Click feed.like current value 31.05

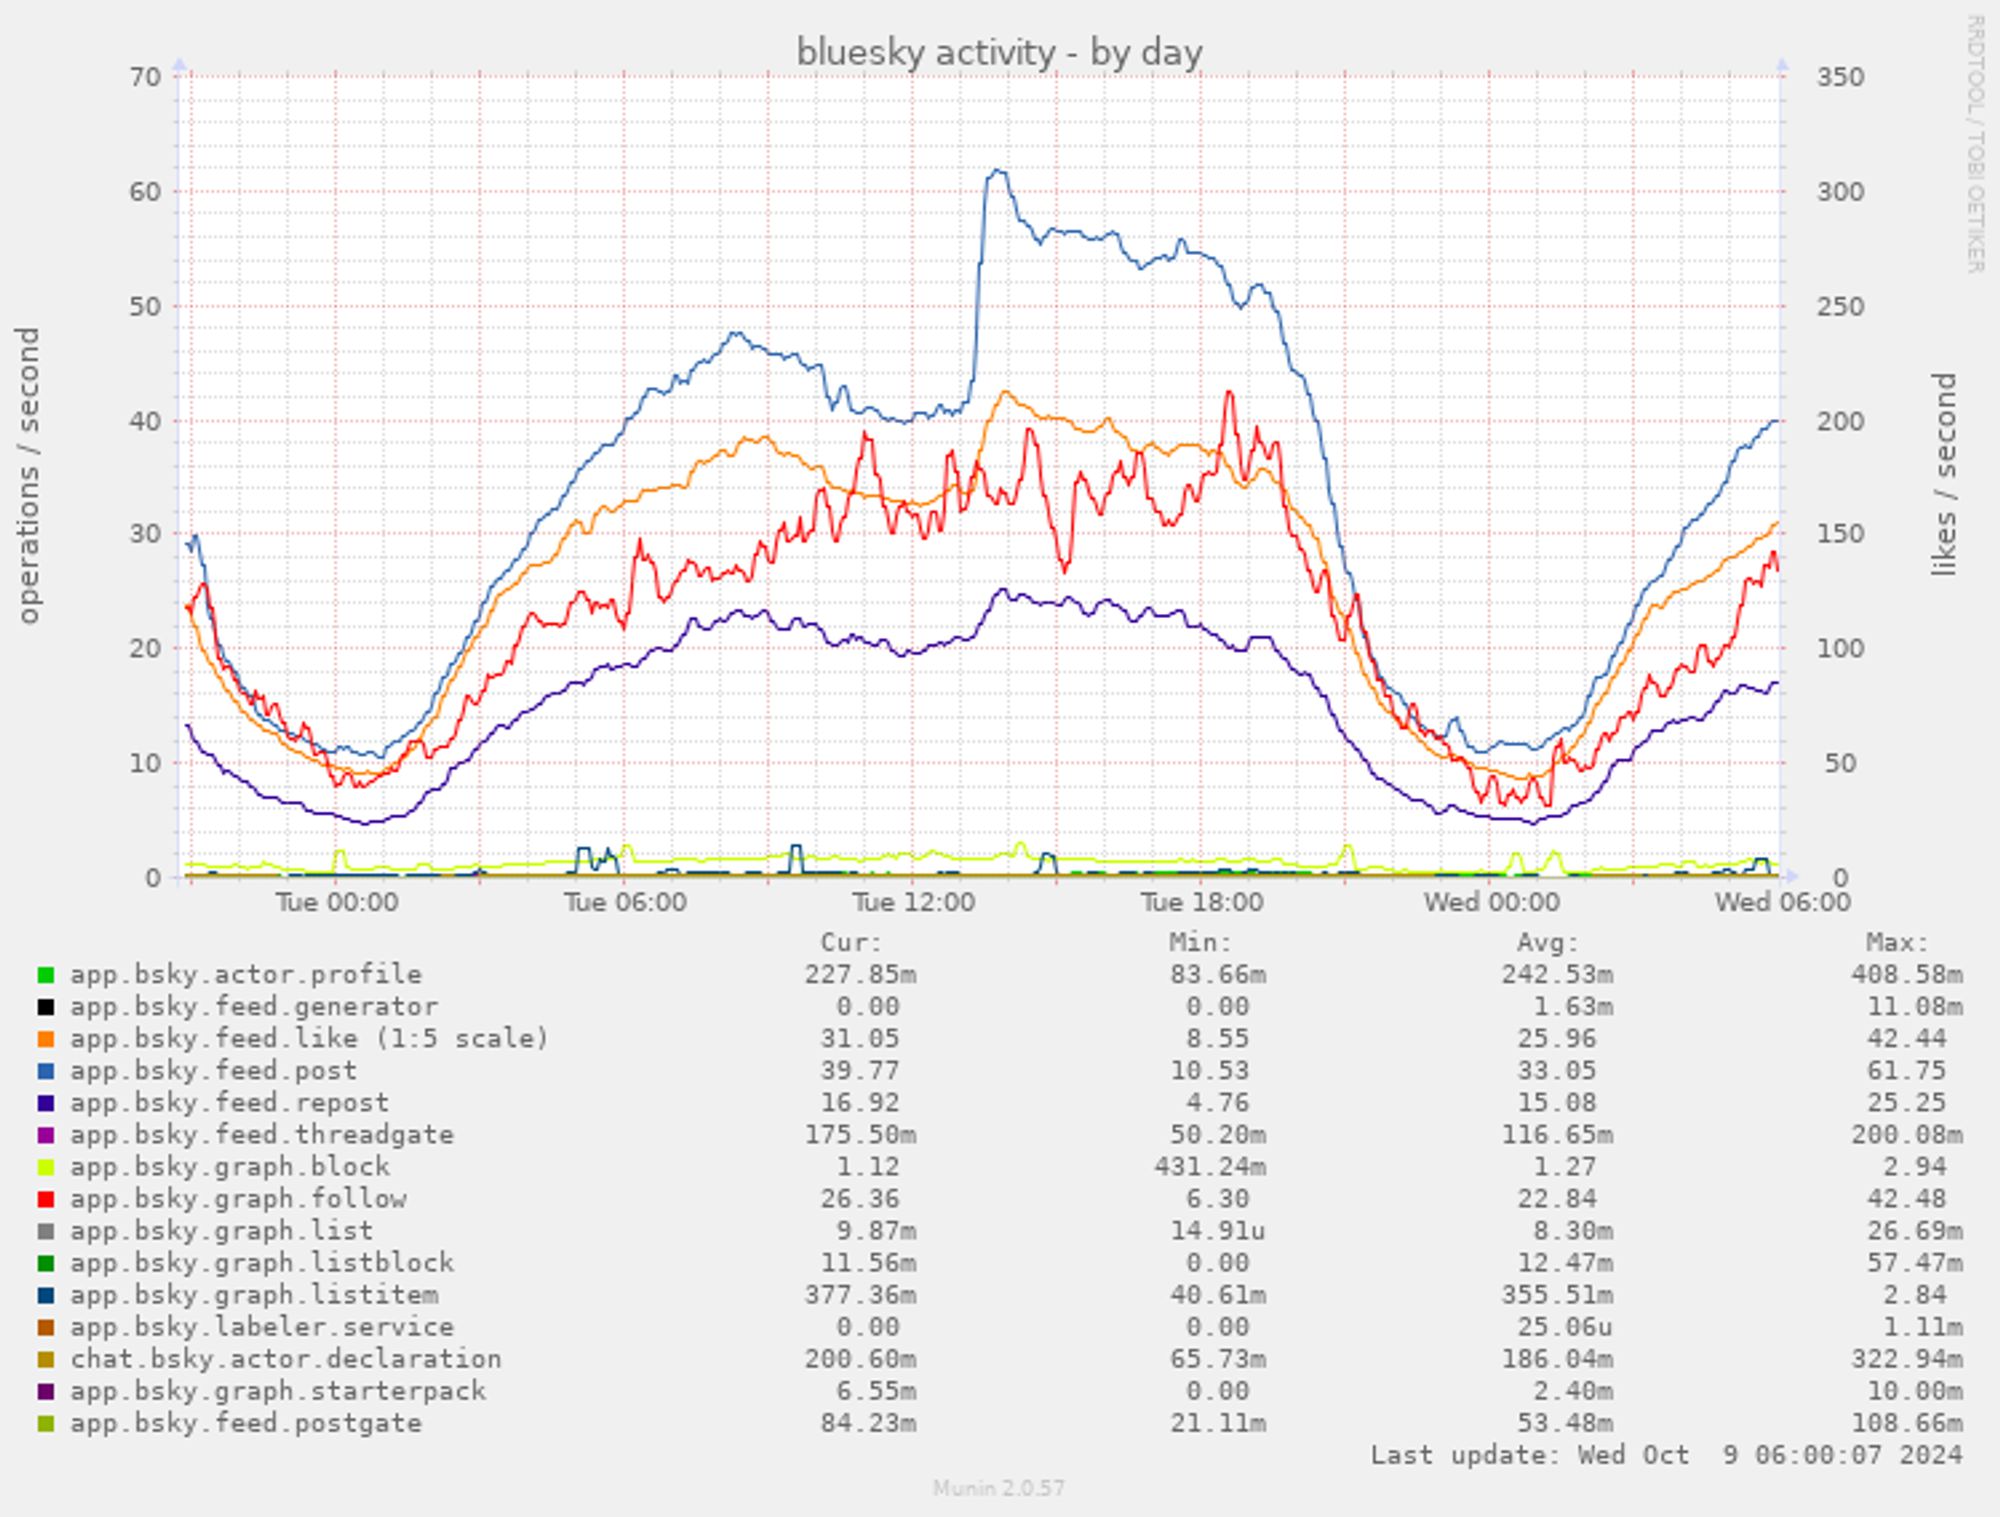tap(860, 1038)
